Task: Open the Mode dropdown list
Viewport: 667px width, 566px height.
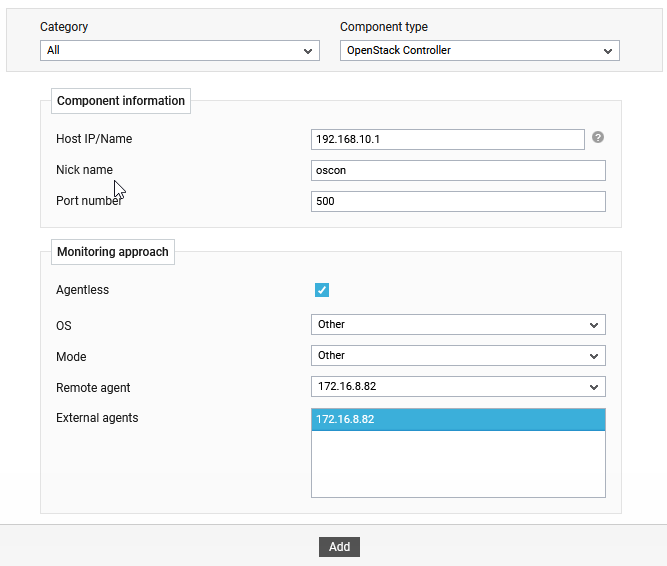Action: [x=458, y=356]
